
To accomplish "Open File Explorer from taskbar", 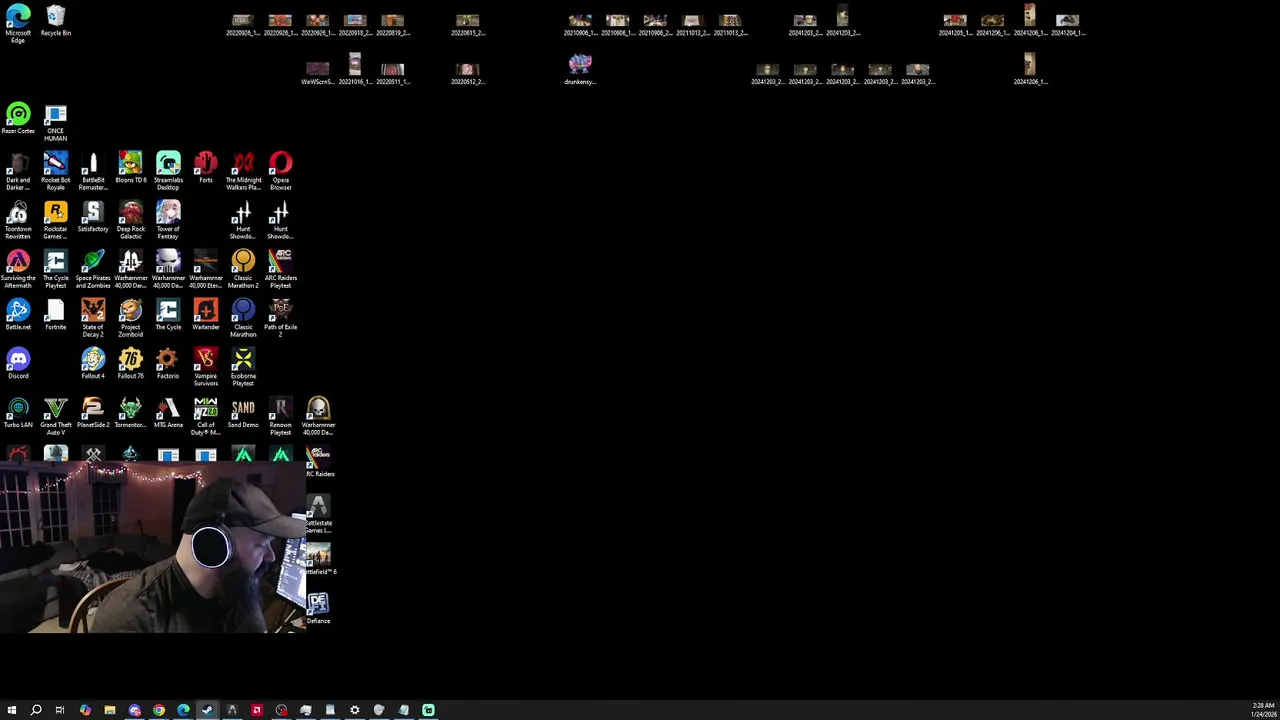I will click(x=110, y=710).
